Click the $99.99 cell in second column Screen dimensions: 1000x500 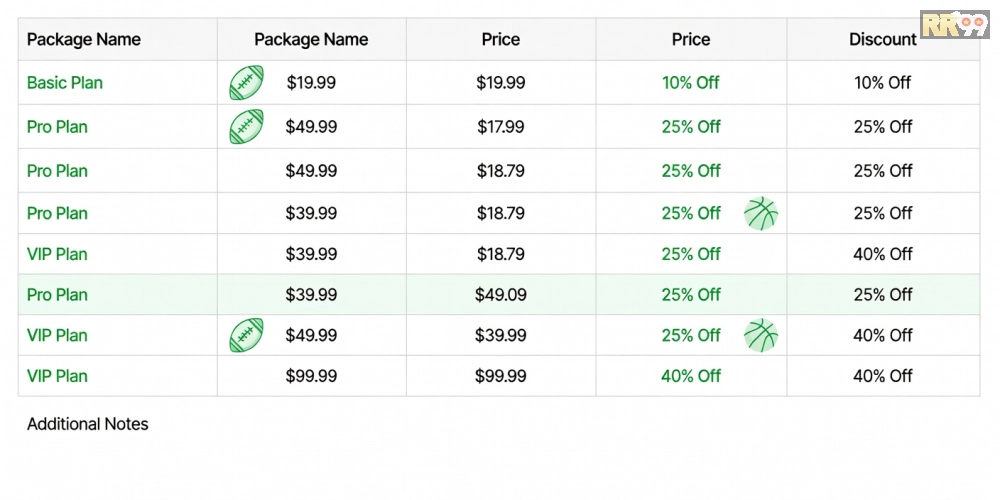pos(311,376)
